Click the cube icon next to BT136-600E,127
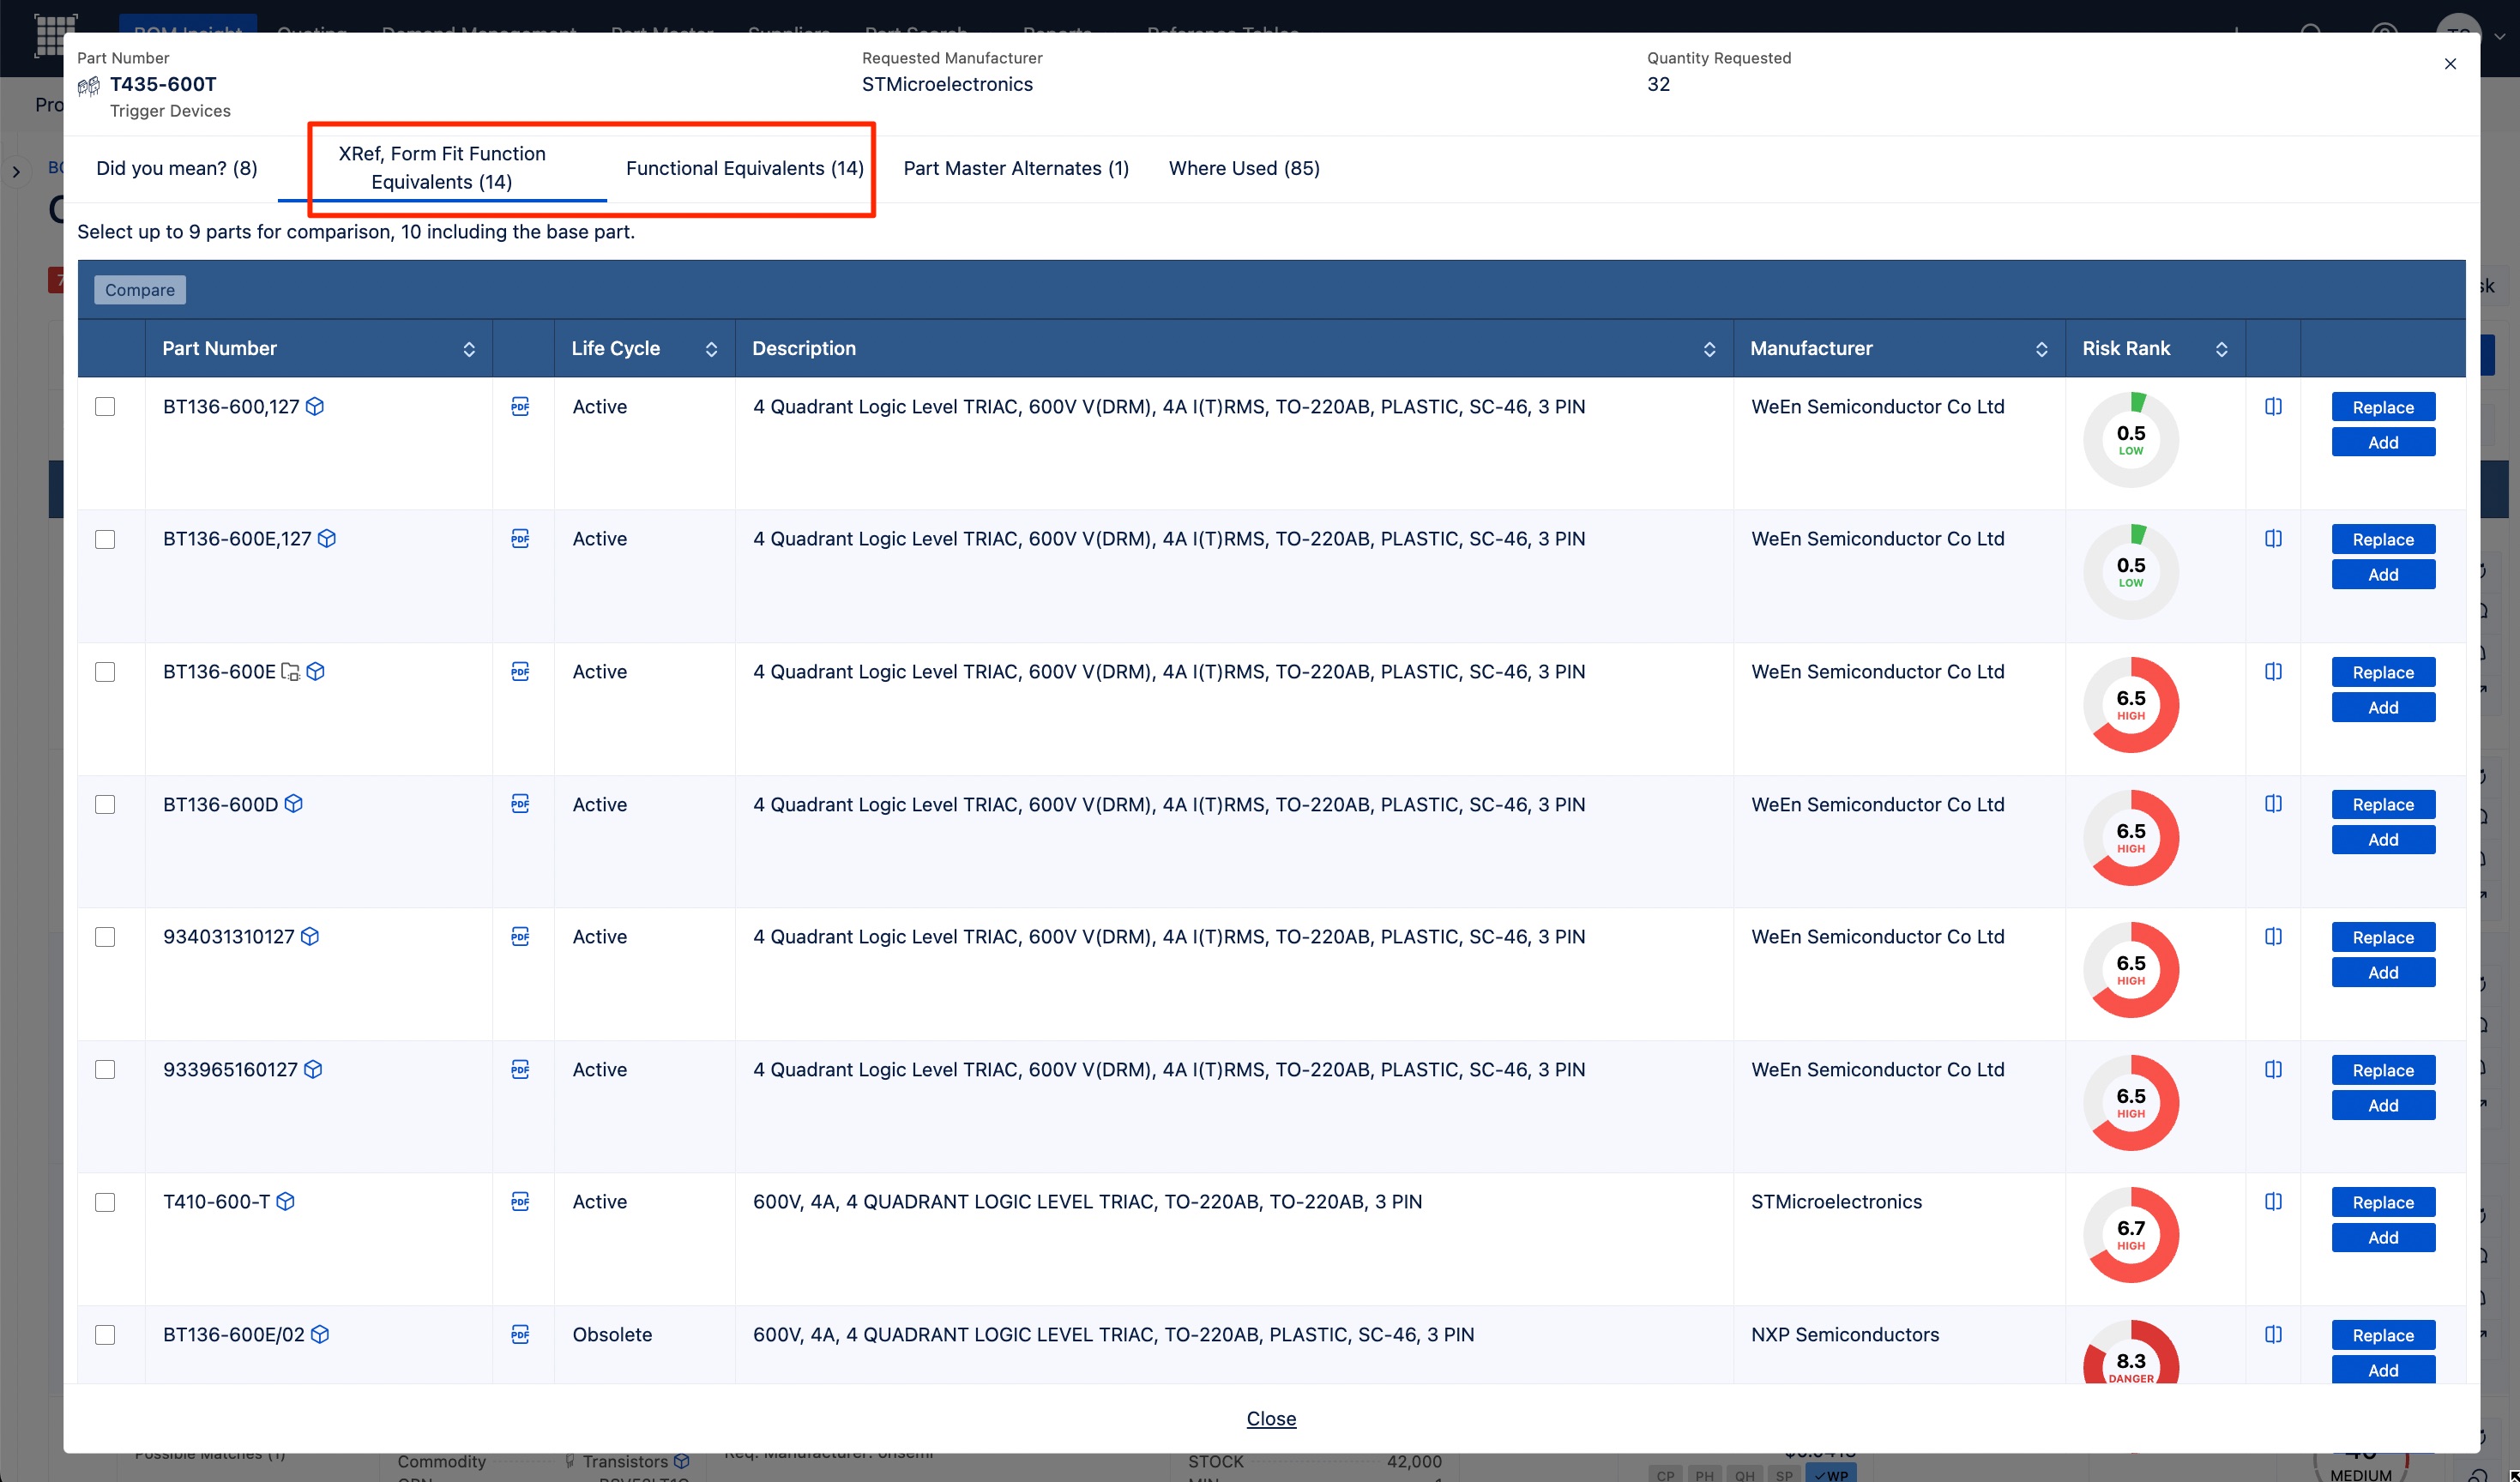Viewport: 2520px width, 1482px height. [x=327, y=538]
